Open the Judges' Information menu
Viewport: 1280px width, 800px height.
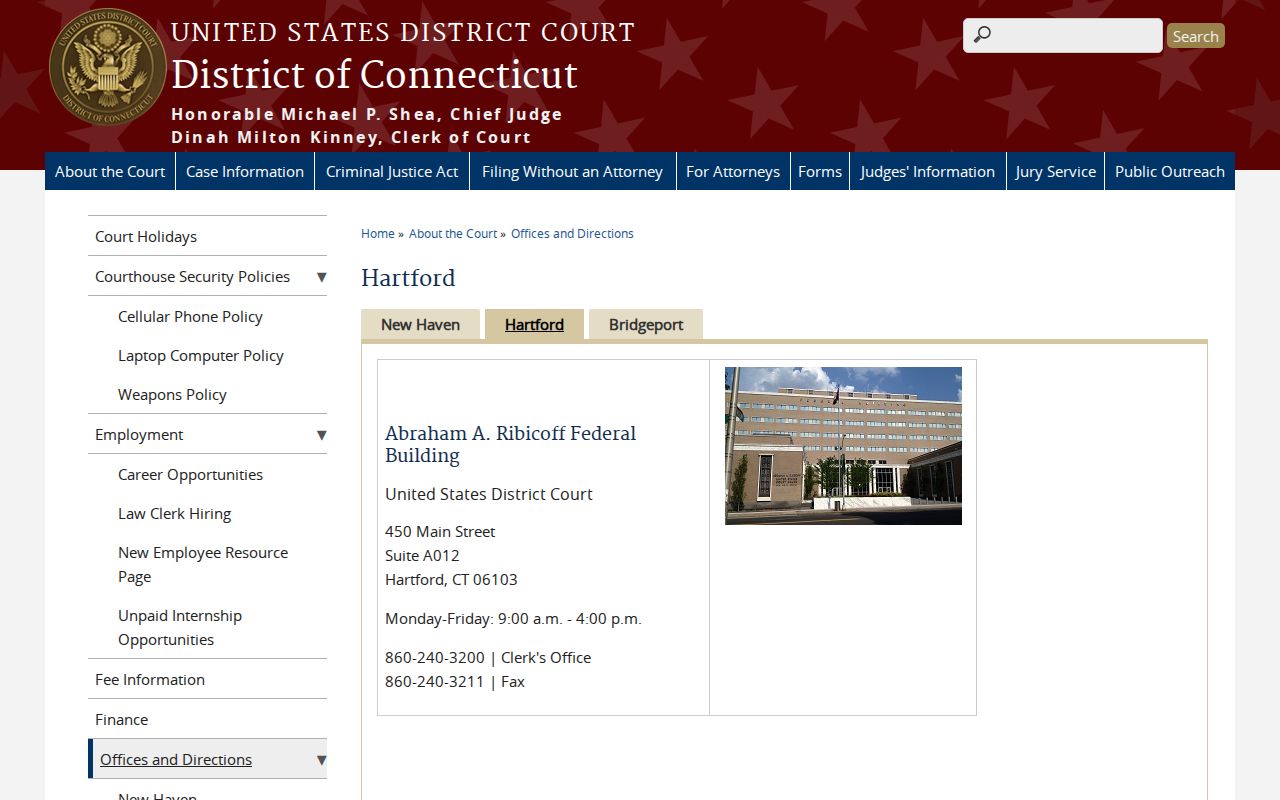click(x=927, y=171)
